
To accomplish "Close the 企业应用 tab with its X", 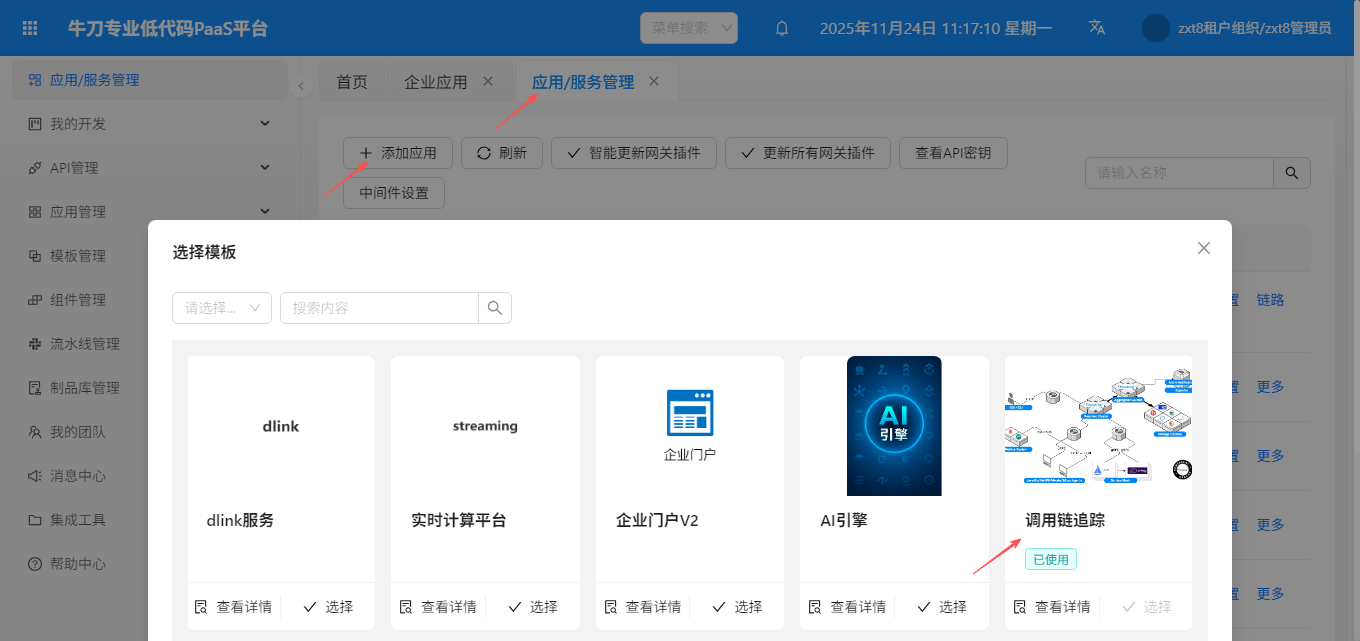I will tap(488, 81).
